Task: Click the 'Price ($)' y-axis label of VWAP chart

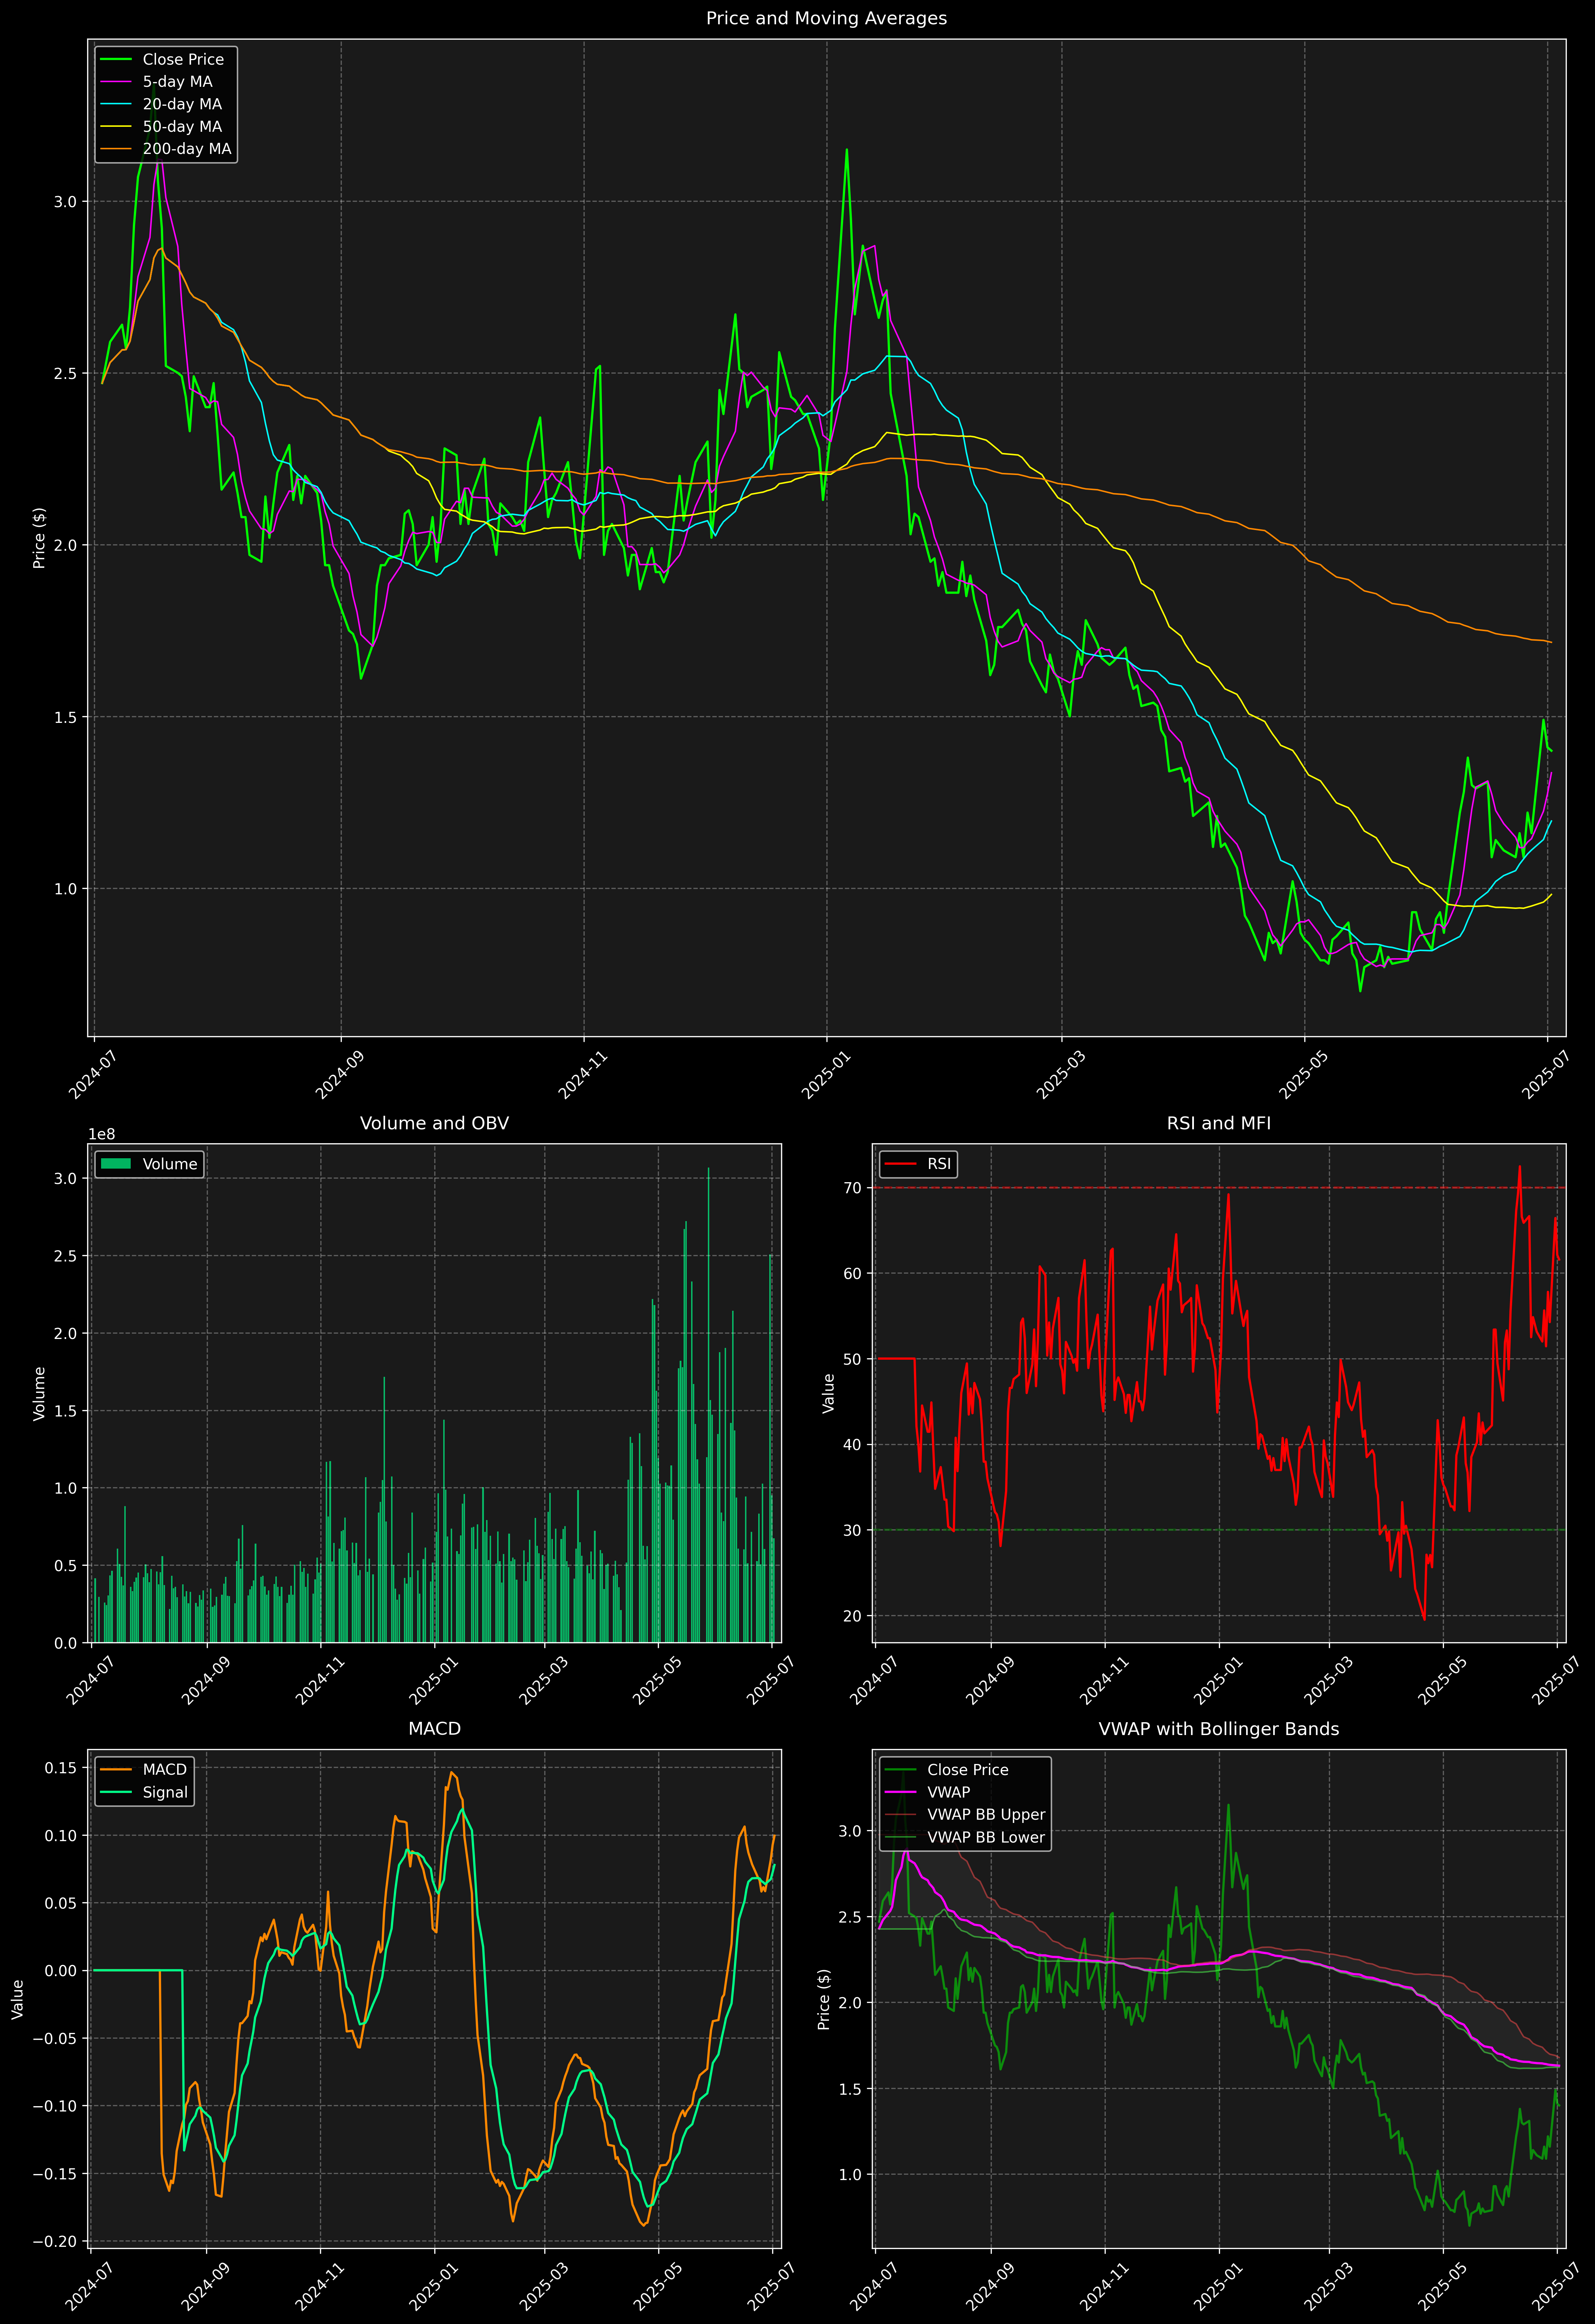Action: click(824, 1999)
